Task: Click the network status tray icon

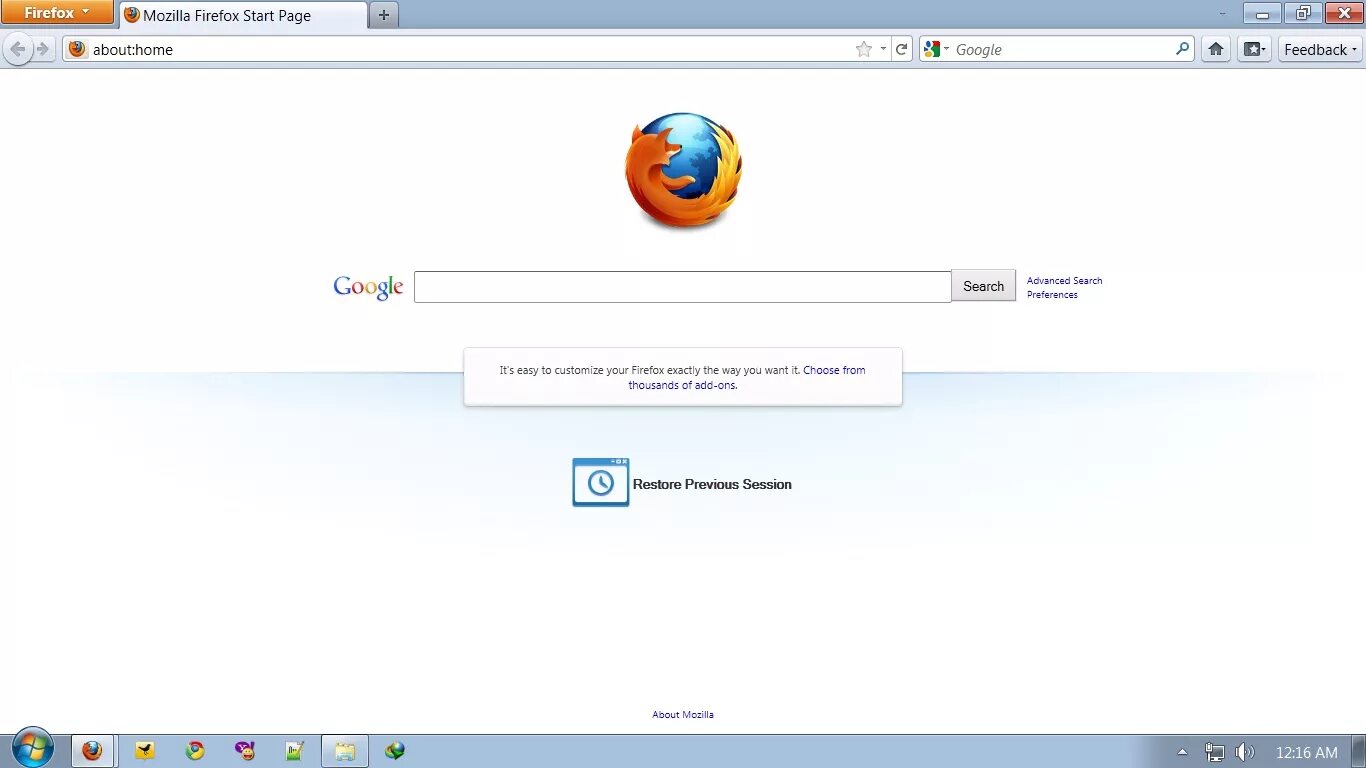Action: (x=1215, y=752)
